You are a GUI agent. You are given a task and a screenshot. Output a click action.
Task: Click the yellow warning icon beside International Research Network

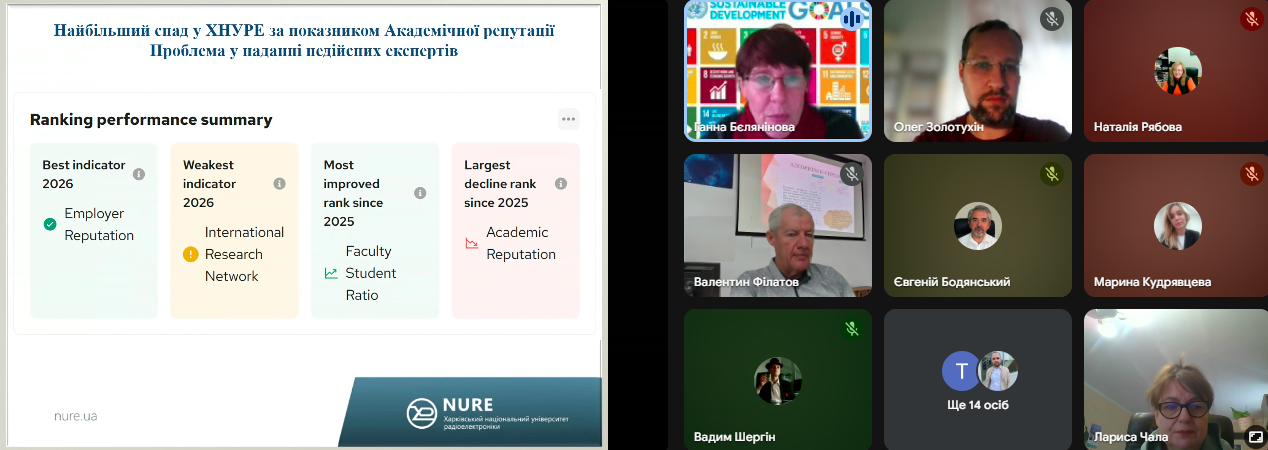pyautogui.click(x=191, y=254)
